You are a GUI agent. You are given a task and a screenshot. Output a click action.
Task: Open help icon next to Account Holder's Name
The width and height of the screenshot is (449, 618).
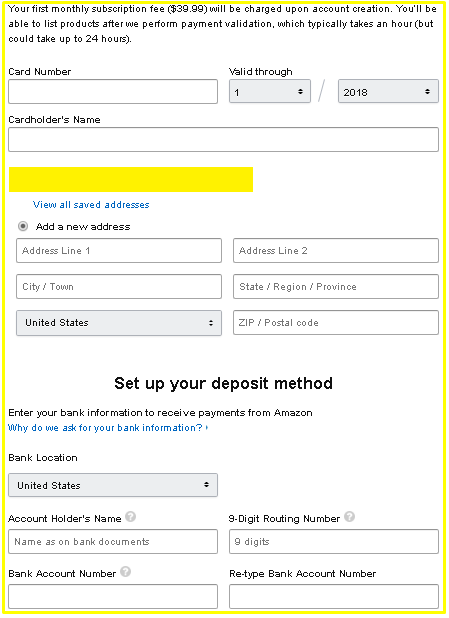[x=130, y=516]
